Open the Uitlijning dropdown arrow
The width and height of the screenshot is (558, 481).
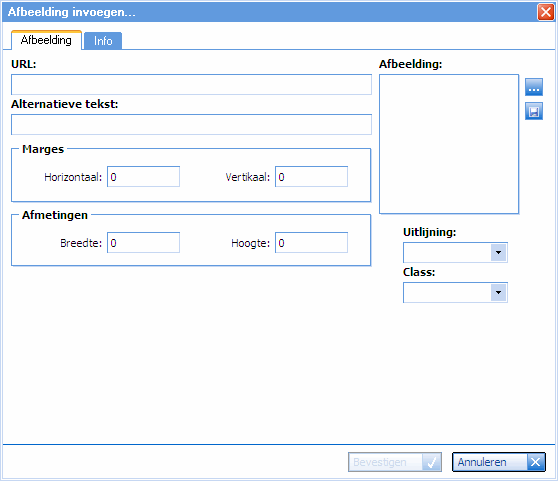pyautogui.click(x=498, y=253)
